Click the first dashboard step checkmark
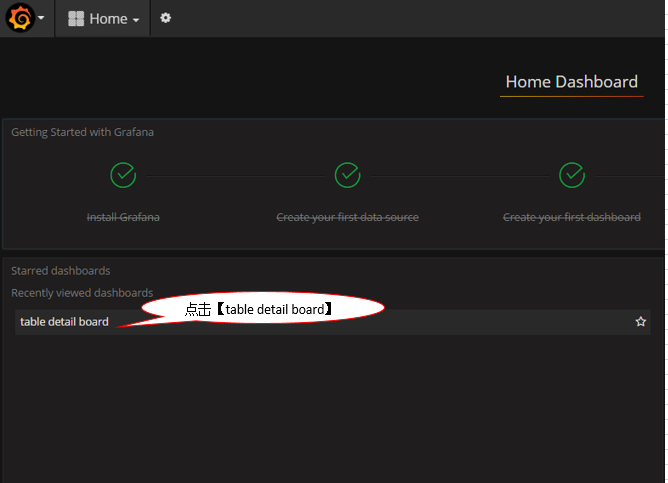The image size is (668, 483). tap(572, 175)
